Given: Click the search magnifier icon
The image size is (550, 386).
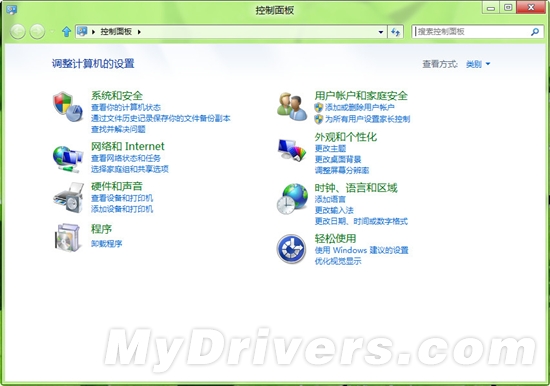Looking at the screenshot, I should (535, 32).
